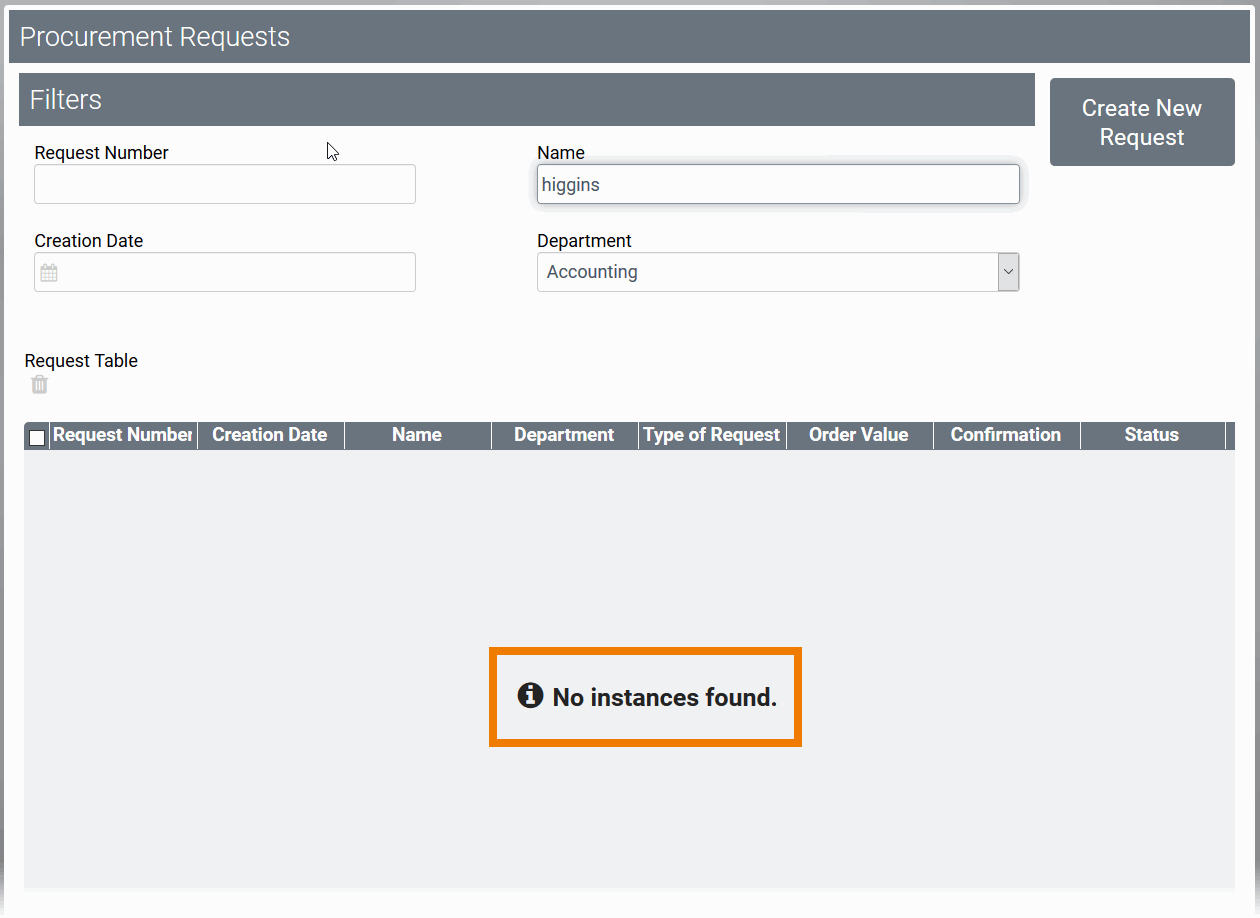Click the No instances found message
The width and height of the screenshot is (1260, 918).
point(664,698)
